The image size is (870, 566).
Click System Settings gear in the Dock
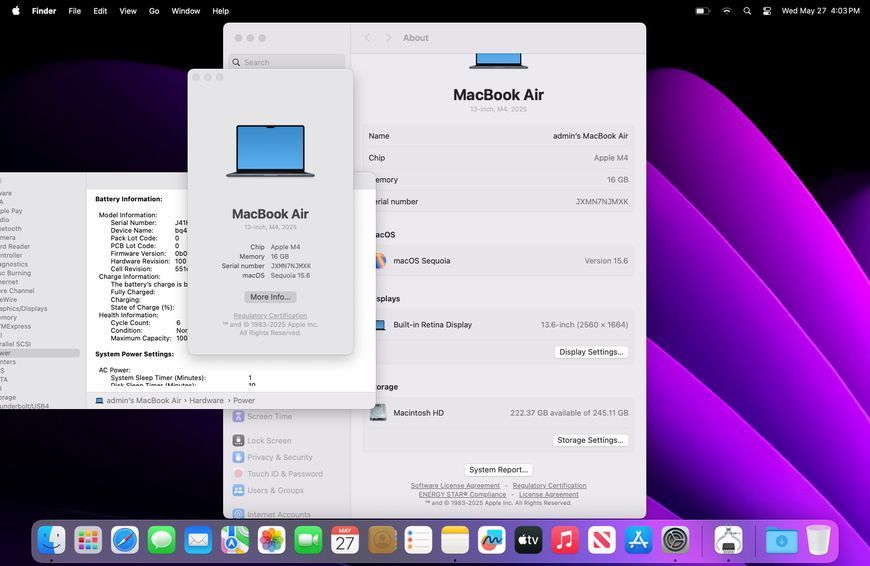[675, 539]
